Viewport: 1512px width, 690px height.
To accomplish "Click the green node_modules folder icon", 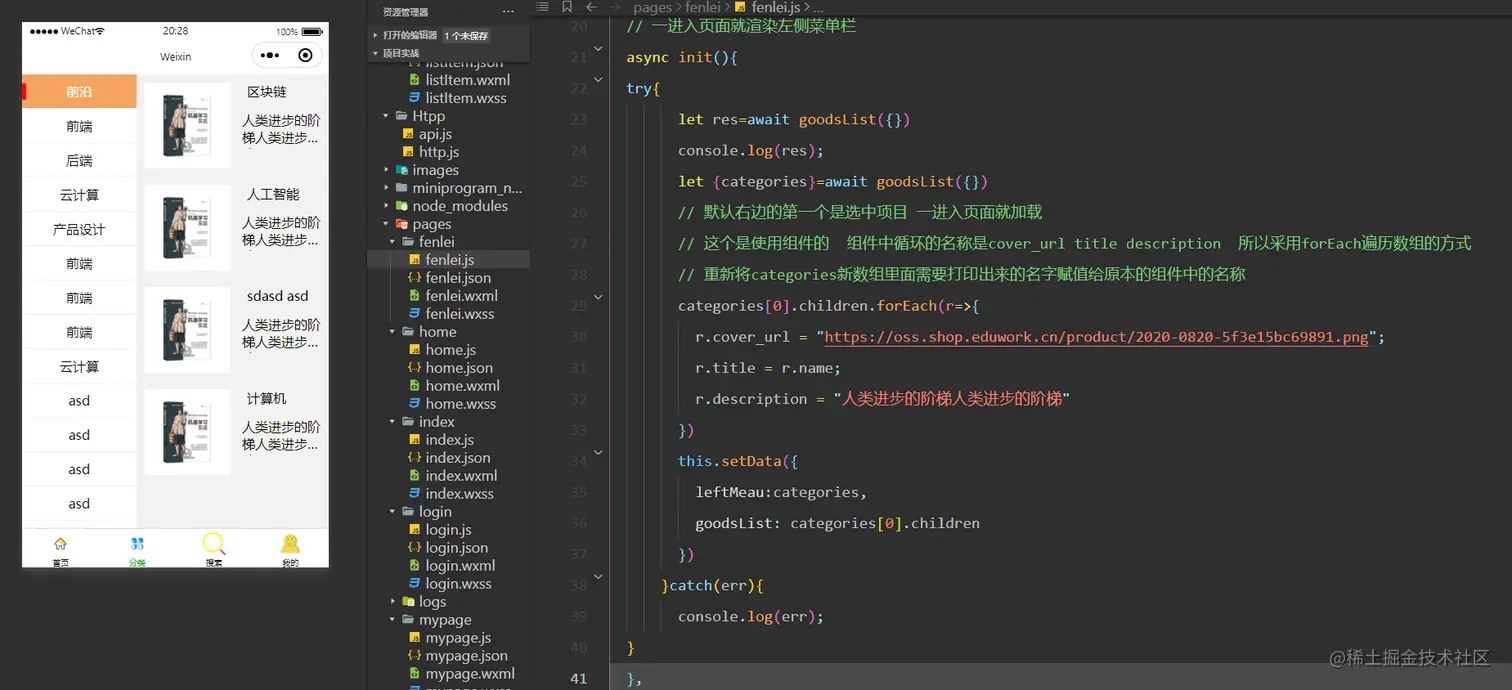I will coord(402,206).
